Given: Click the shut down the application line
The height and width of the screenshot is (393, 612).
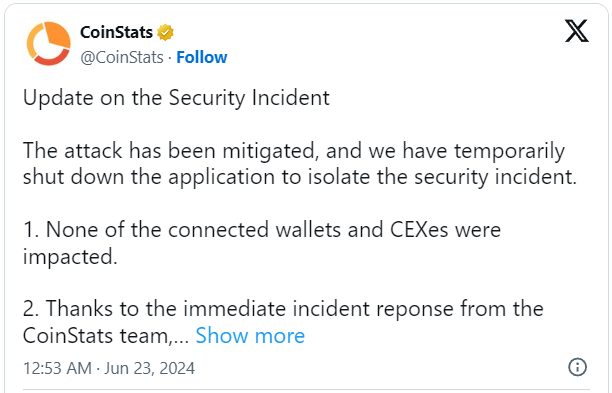Looking at the screenshot, I should 300,177.
